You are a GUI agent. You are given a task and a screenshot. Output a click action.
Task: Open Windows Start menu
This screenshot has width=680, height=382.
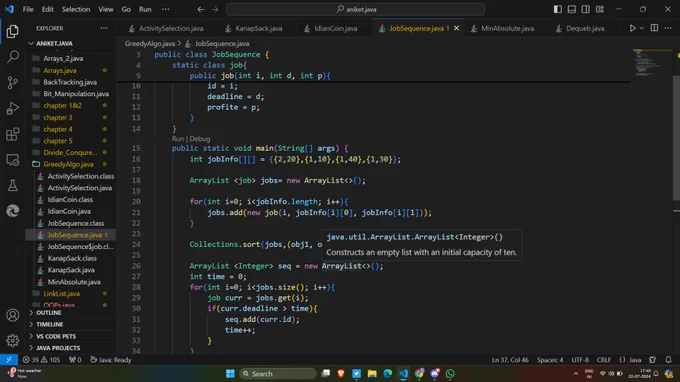(230, 373)
